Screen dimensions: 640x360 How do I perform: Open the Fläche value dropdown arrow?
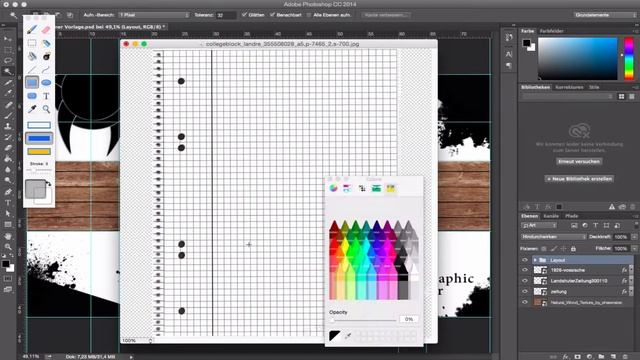click(x=634, y=248)
